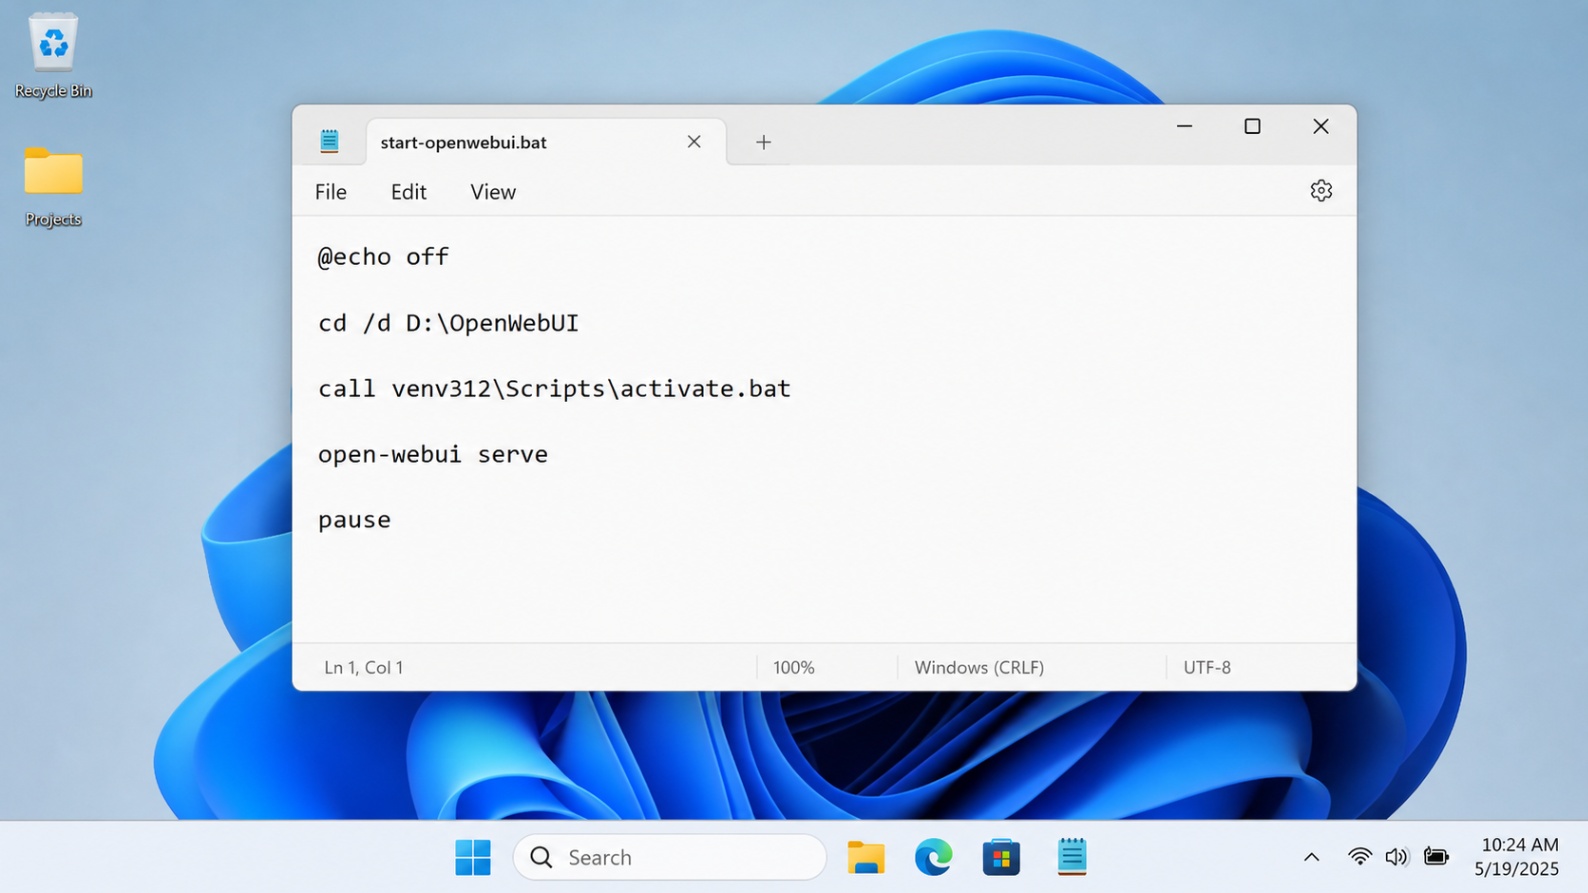Screen dimensions: 1588x893
Task: Click the 100% zoom level in status bar
Action: click(x=794, y=667)
